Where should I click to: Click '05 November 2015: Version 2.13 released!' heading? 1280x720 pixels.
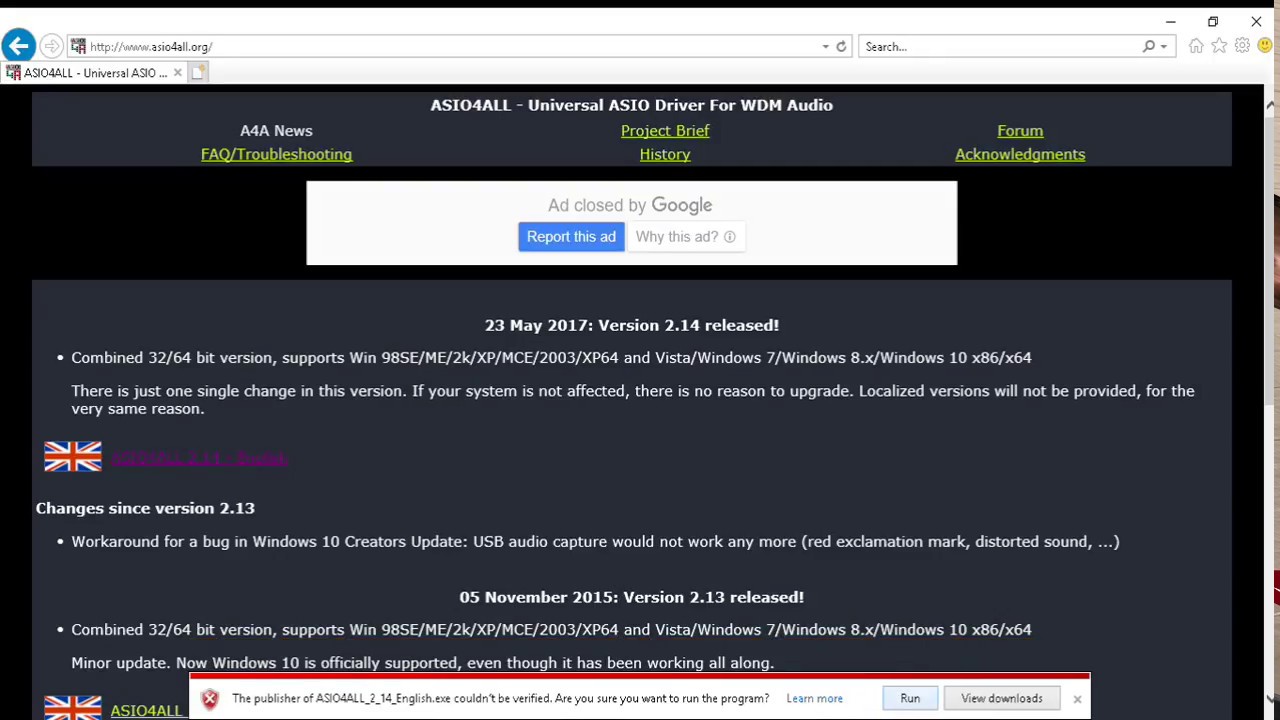pos(632,597)
